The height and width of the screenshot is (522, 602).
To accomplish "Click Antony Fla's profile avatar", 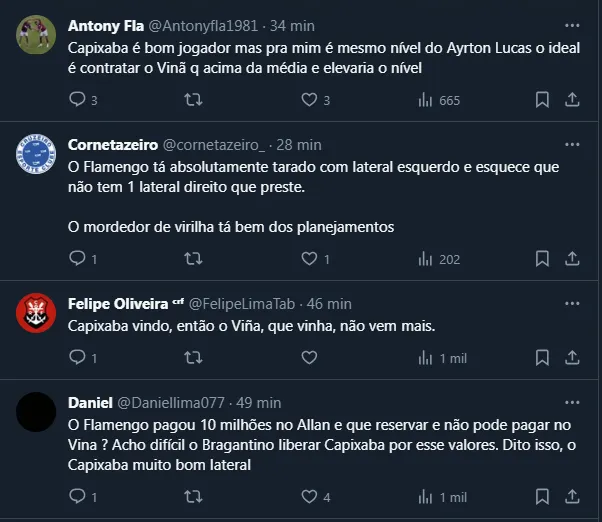I will (x=36, y=34).
